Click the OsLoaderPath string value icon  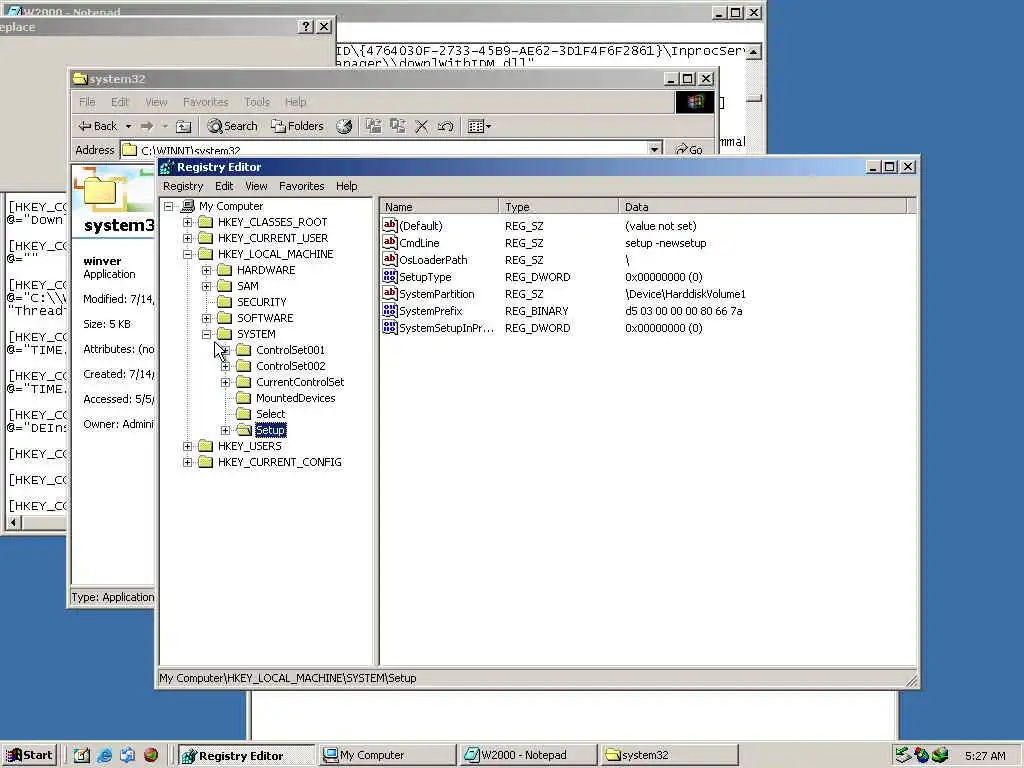coord(390,259)
